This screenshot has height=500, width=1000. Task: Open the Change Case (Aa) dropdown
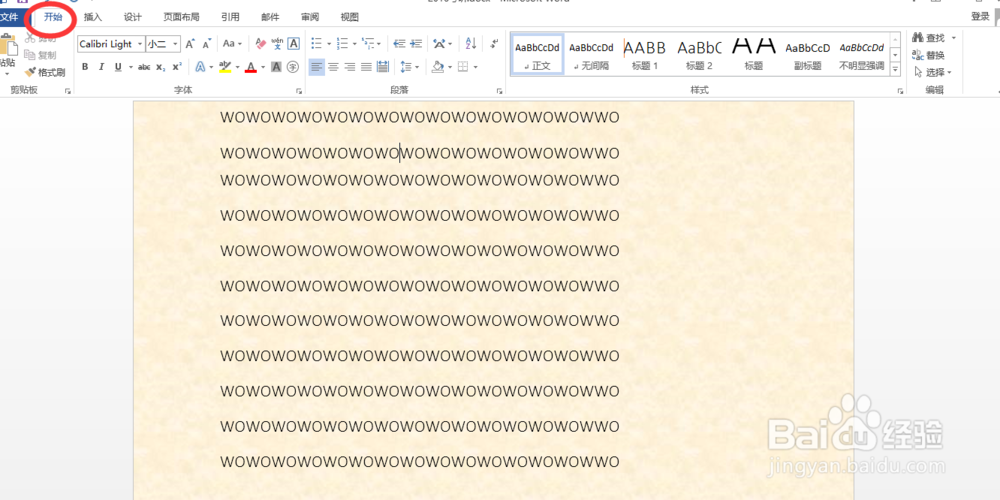(x=232, y=44)
